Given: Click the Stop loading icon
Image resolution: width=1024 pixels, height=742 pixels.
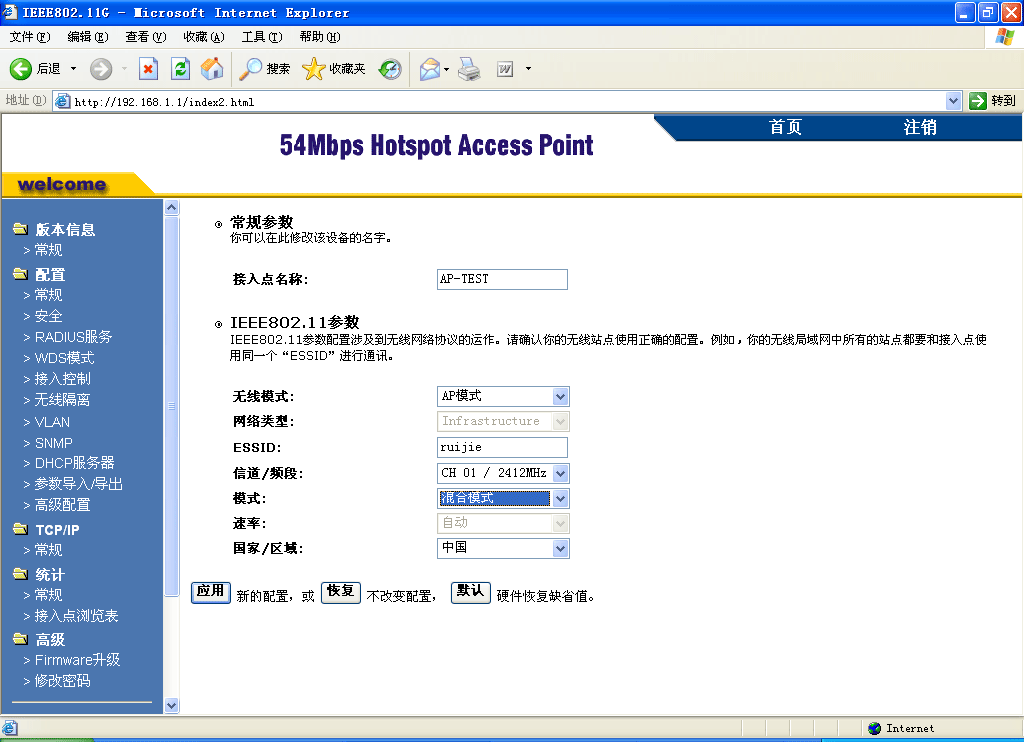Looking at the screenshot, I should [x=148, y=69].
